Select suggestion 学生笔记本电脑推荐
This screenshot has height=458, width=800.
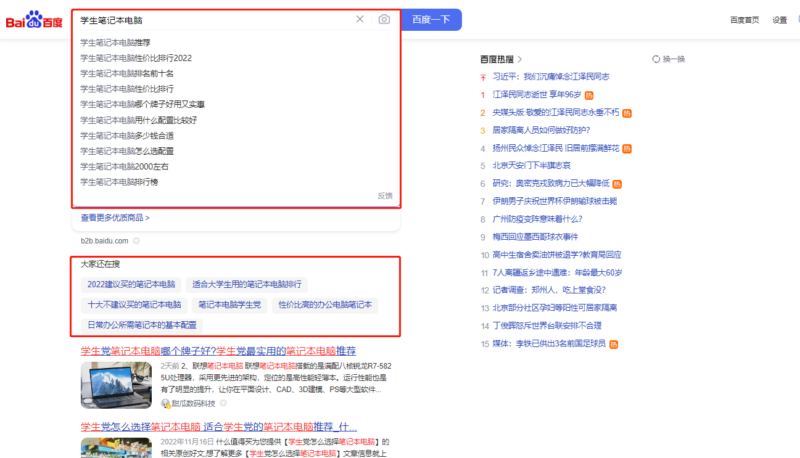(115, 42)
